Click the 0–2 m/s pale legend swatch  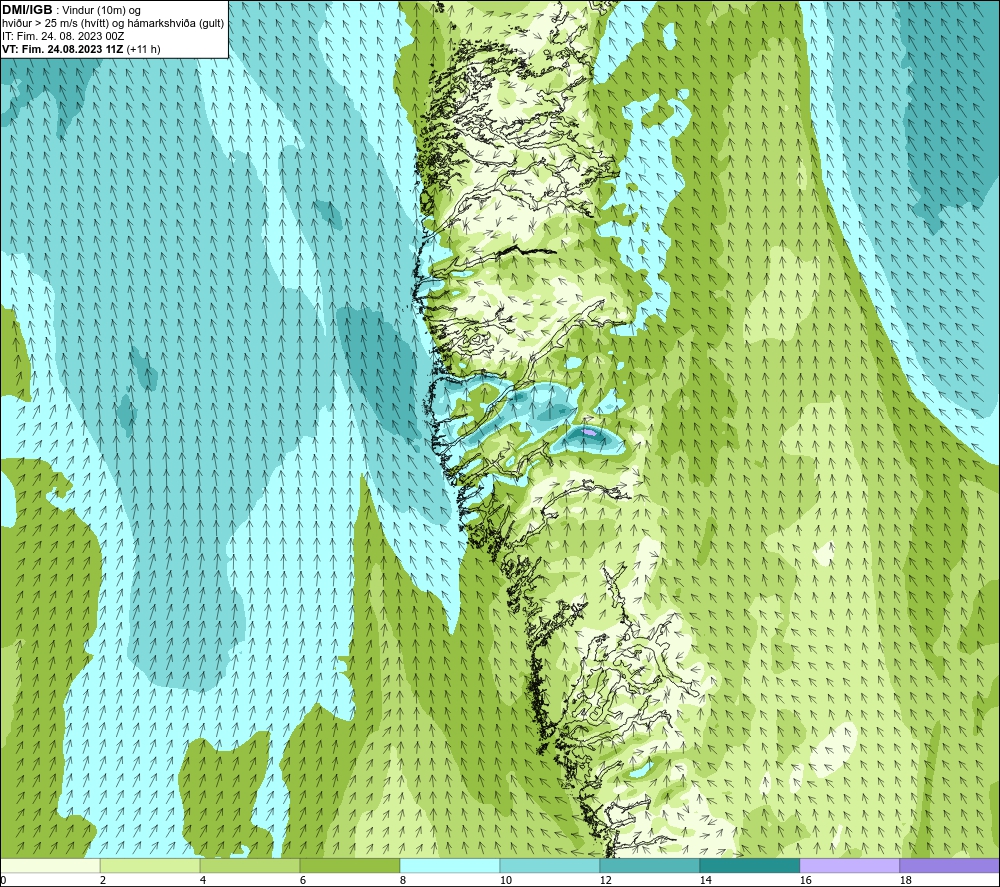pos(50,866)
